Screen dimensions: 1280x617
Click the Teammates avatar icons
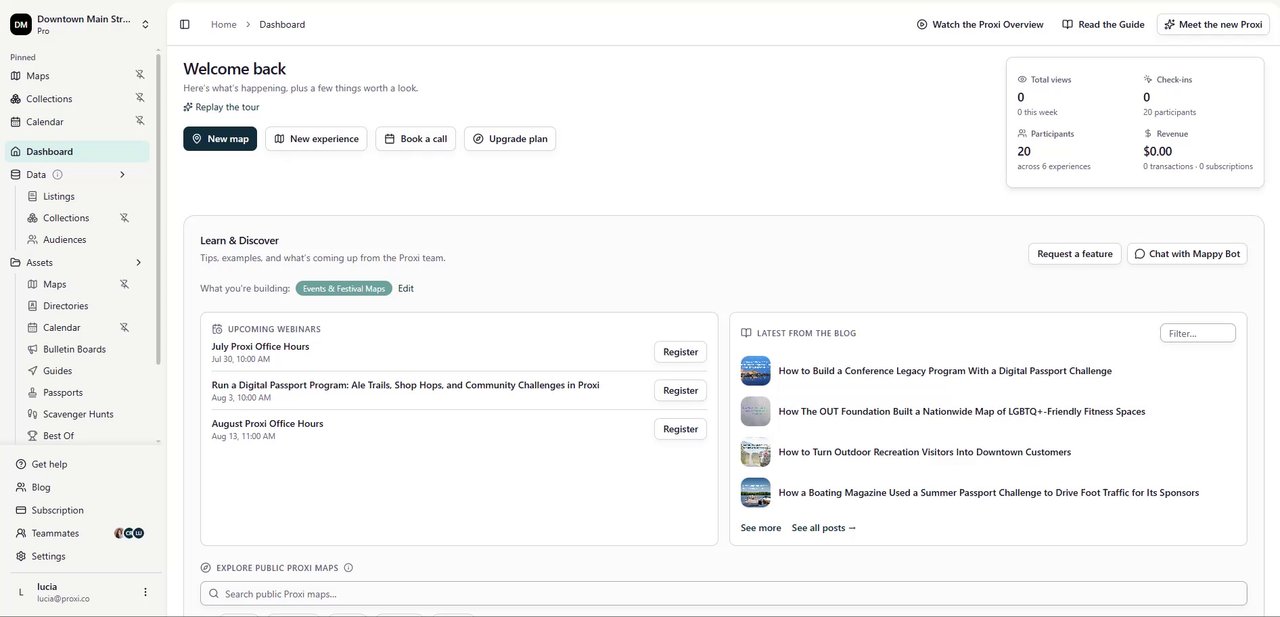pos(129,533)
